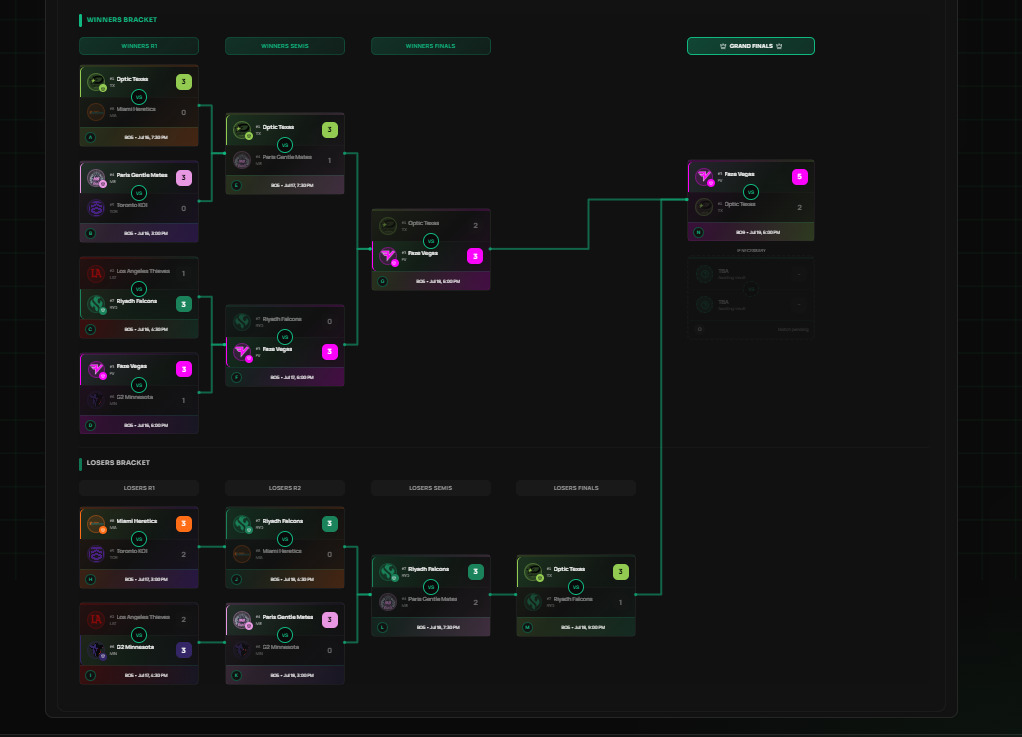Click the match M letter badge in Losers Finals
Viewport: 1022px width, 737px height.
527,628
